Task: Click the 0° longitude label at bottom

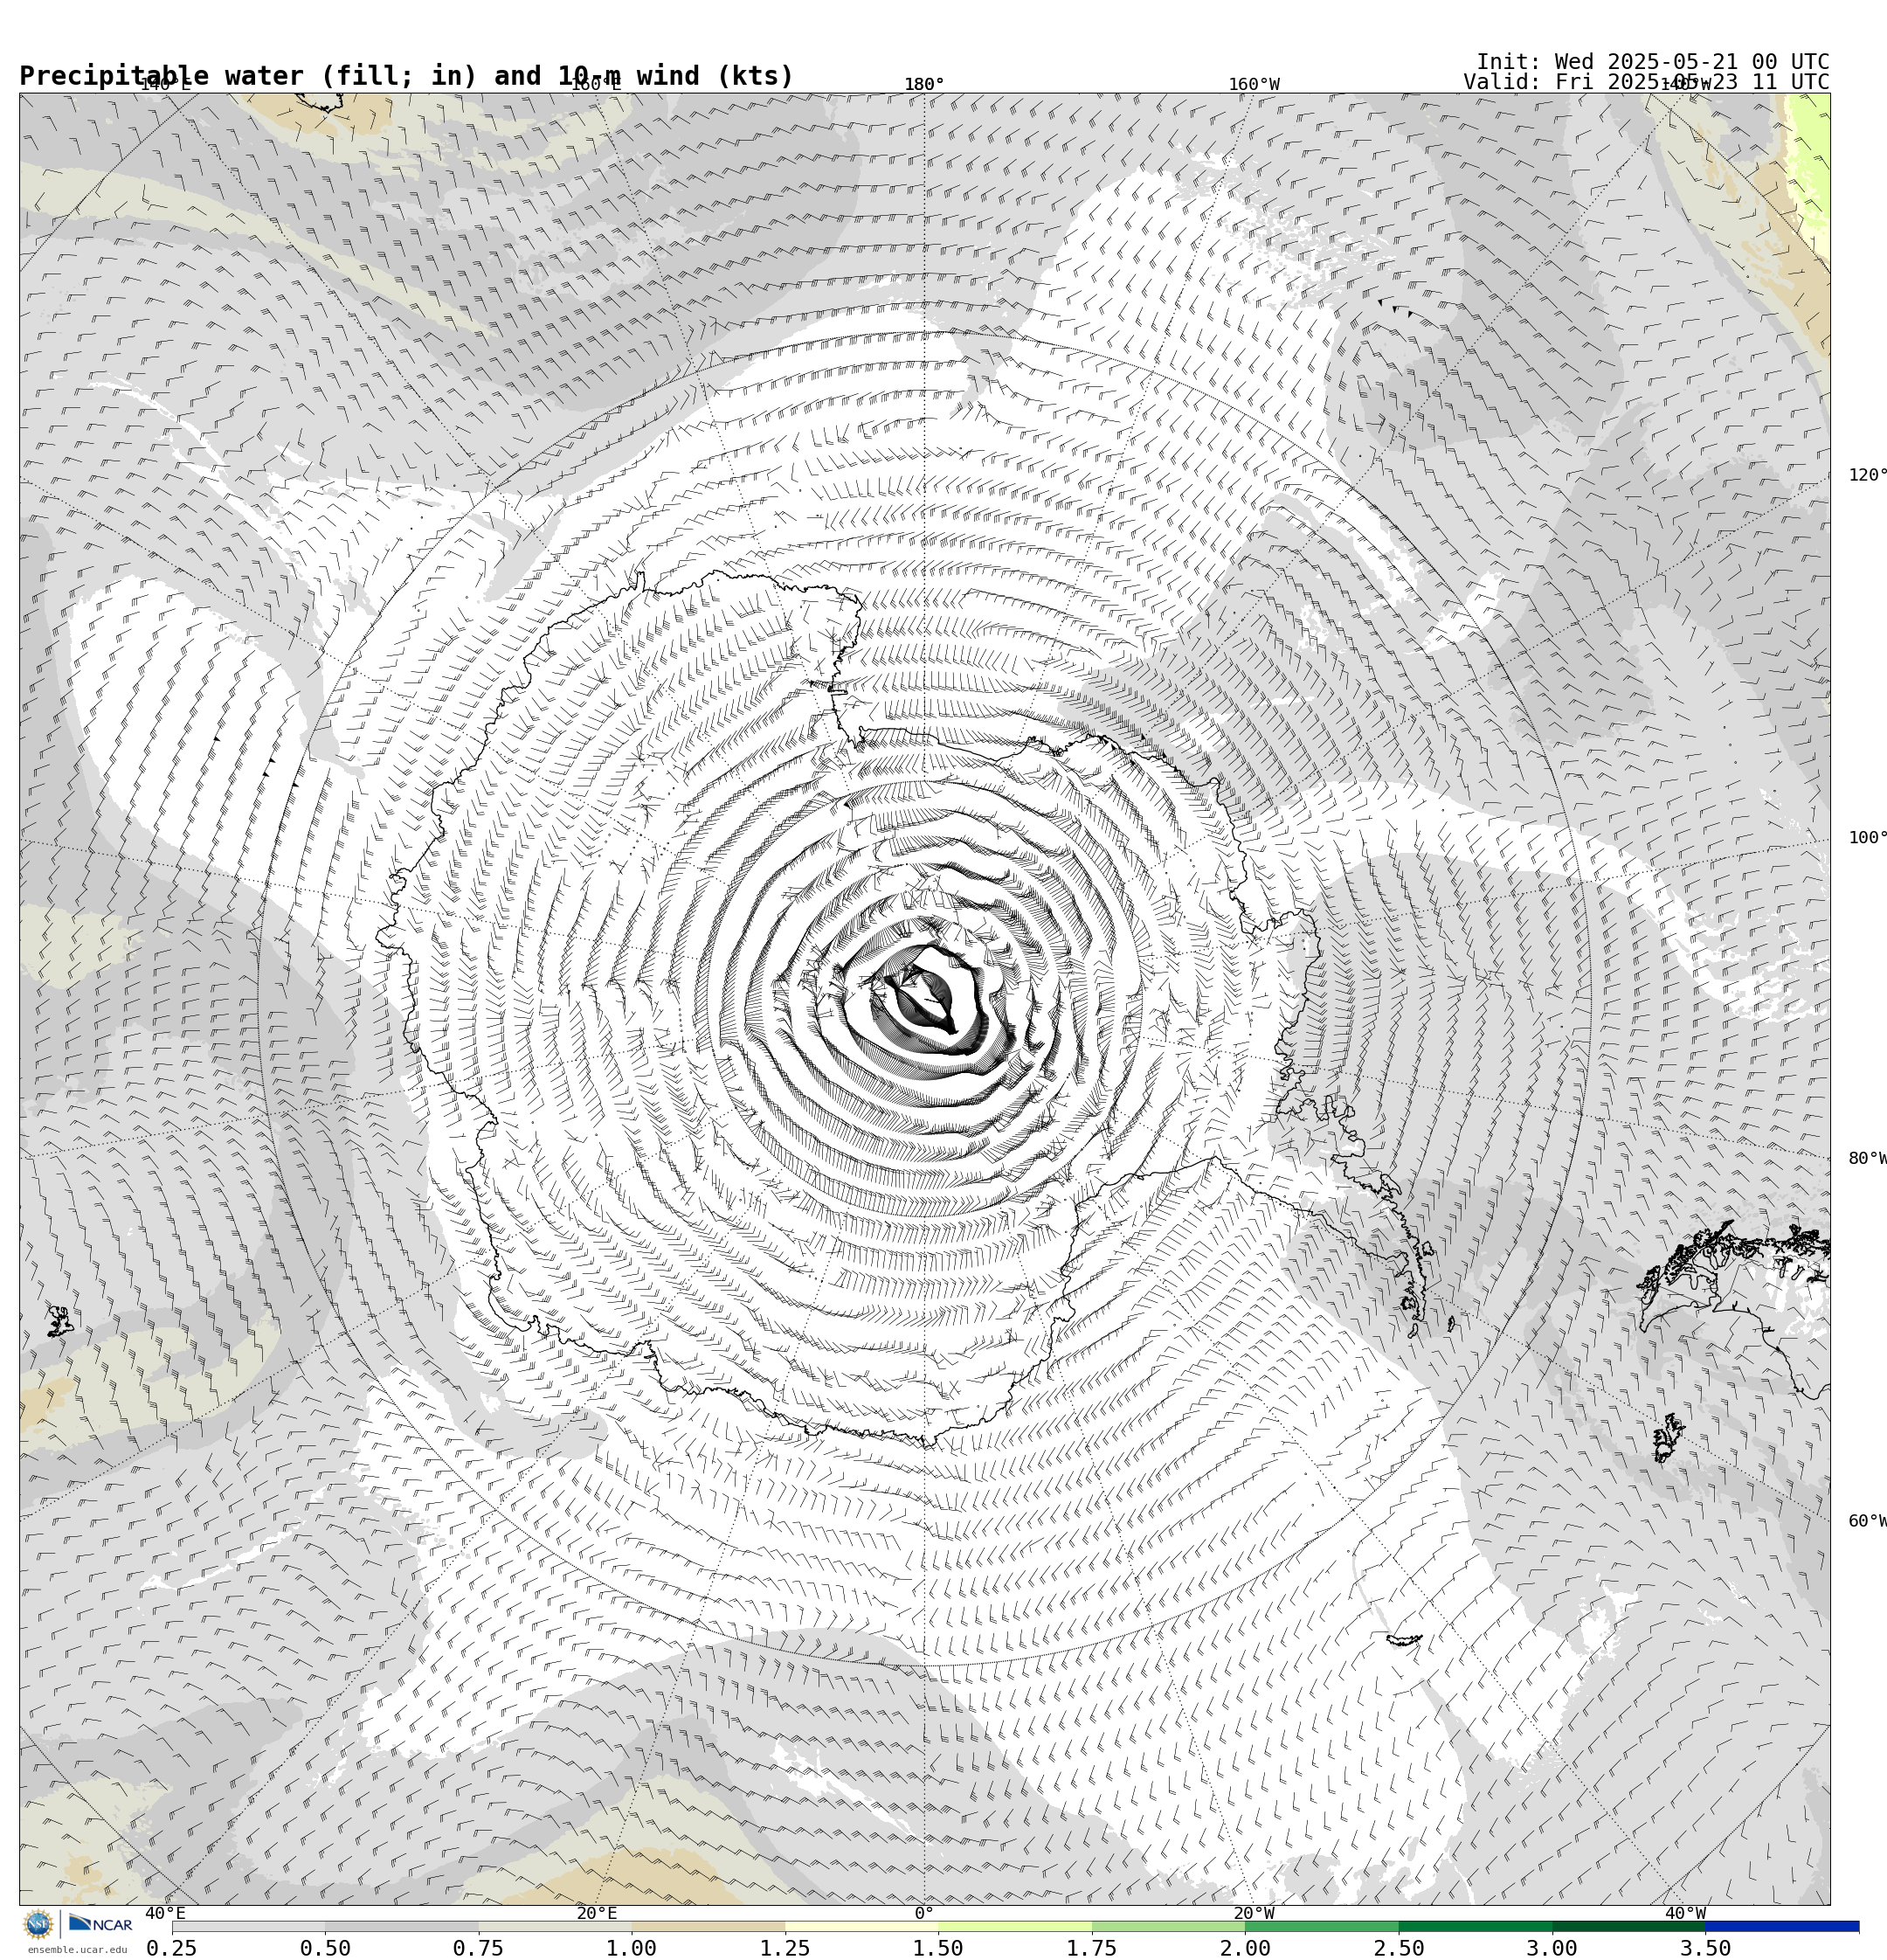Action: coord(924,1913)
